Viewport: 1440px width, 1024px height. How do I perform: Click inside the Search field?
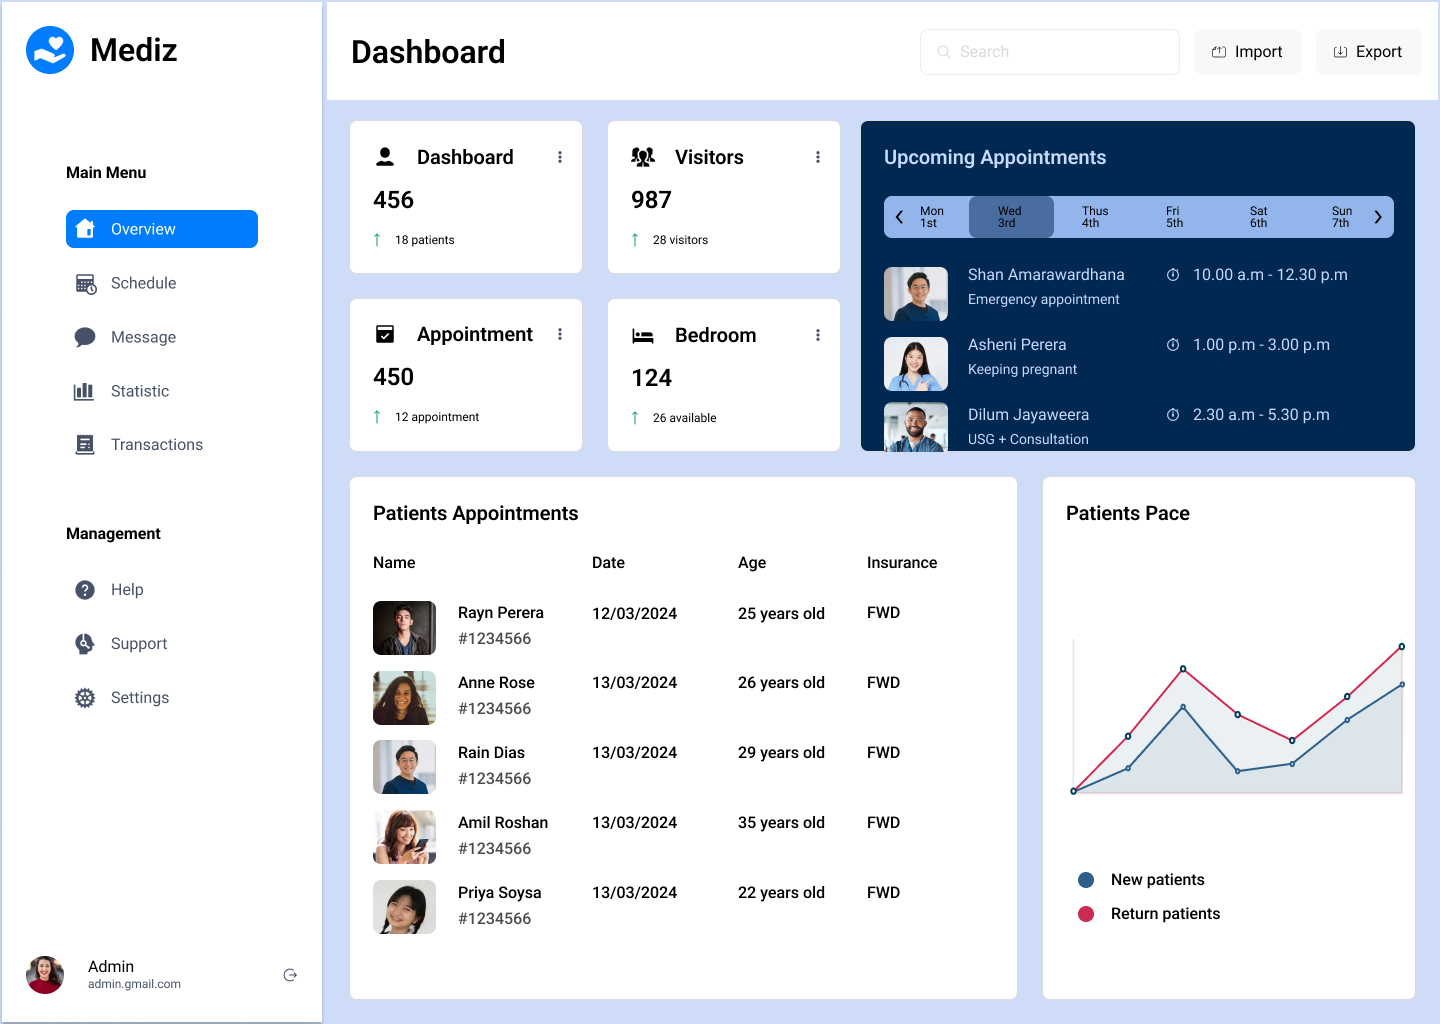(1049, 51)
